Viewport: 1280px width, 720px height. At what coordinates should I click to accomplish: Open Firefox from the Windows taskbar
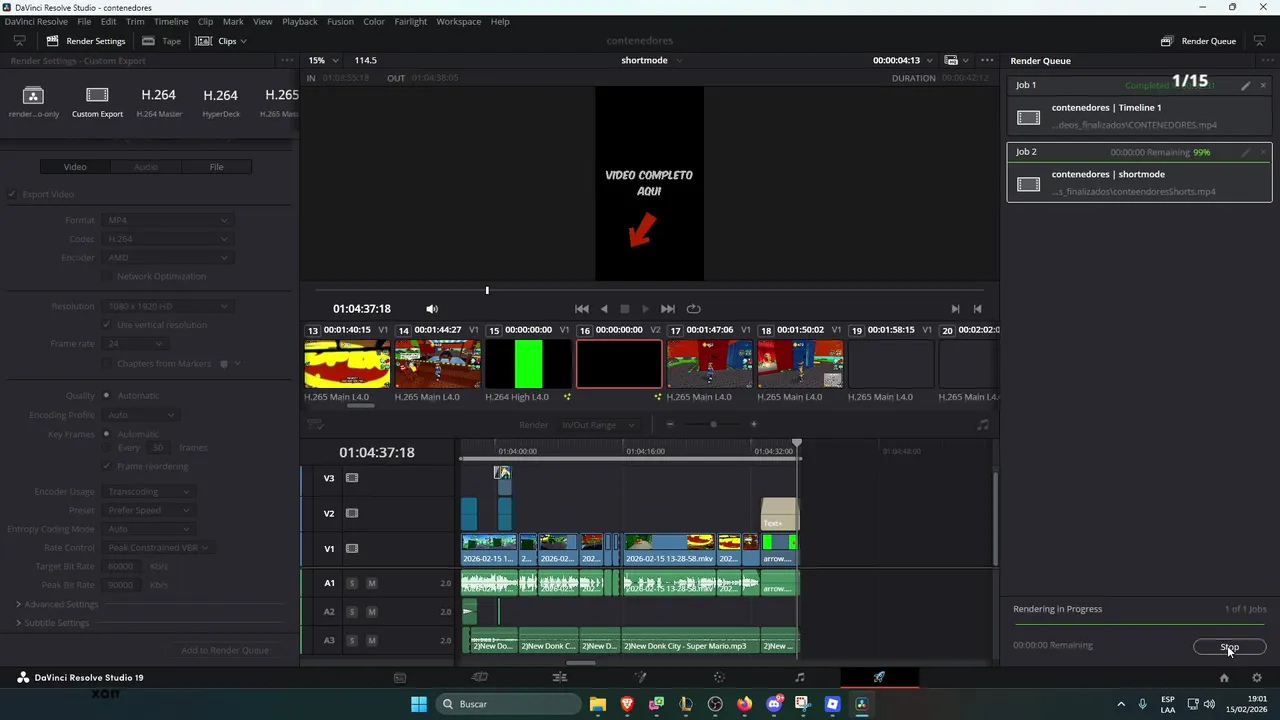(x=744, y=704)
